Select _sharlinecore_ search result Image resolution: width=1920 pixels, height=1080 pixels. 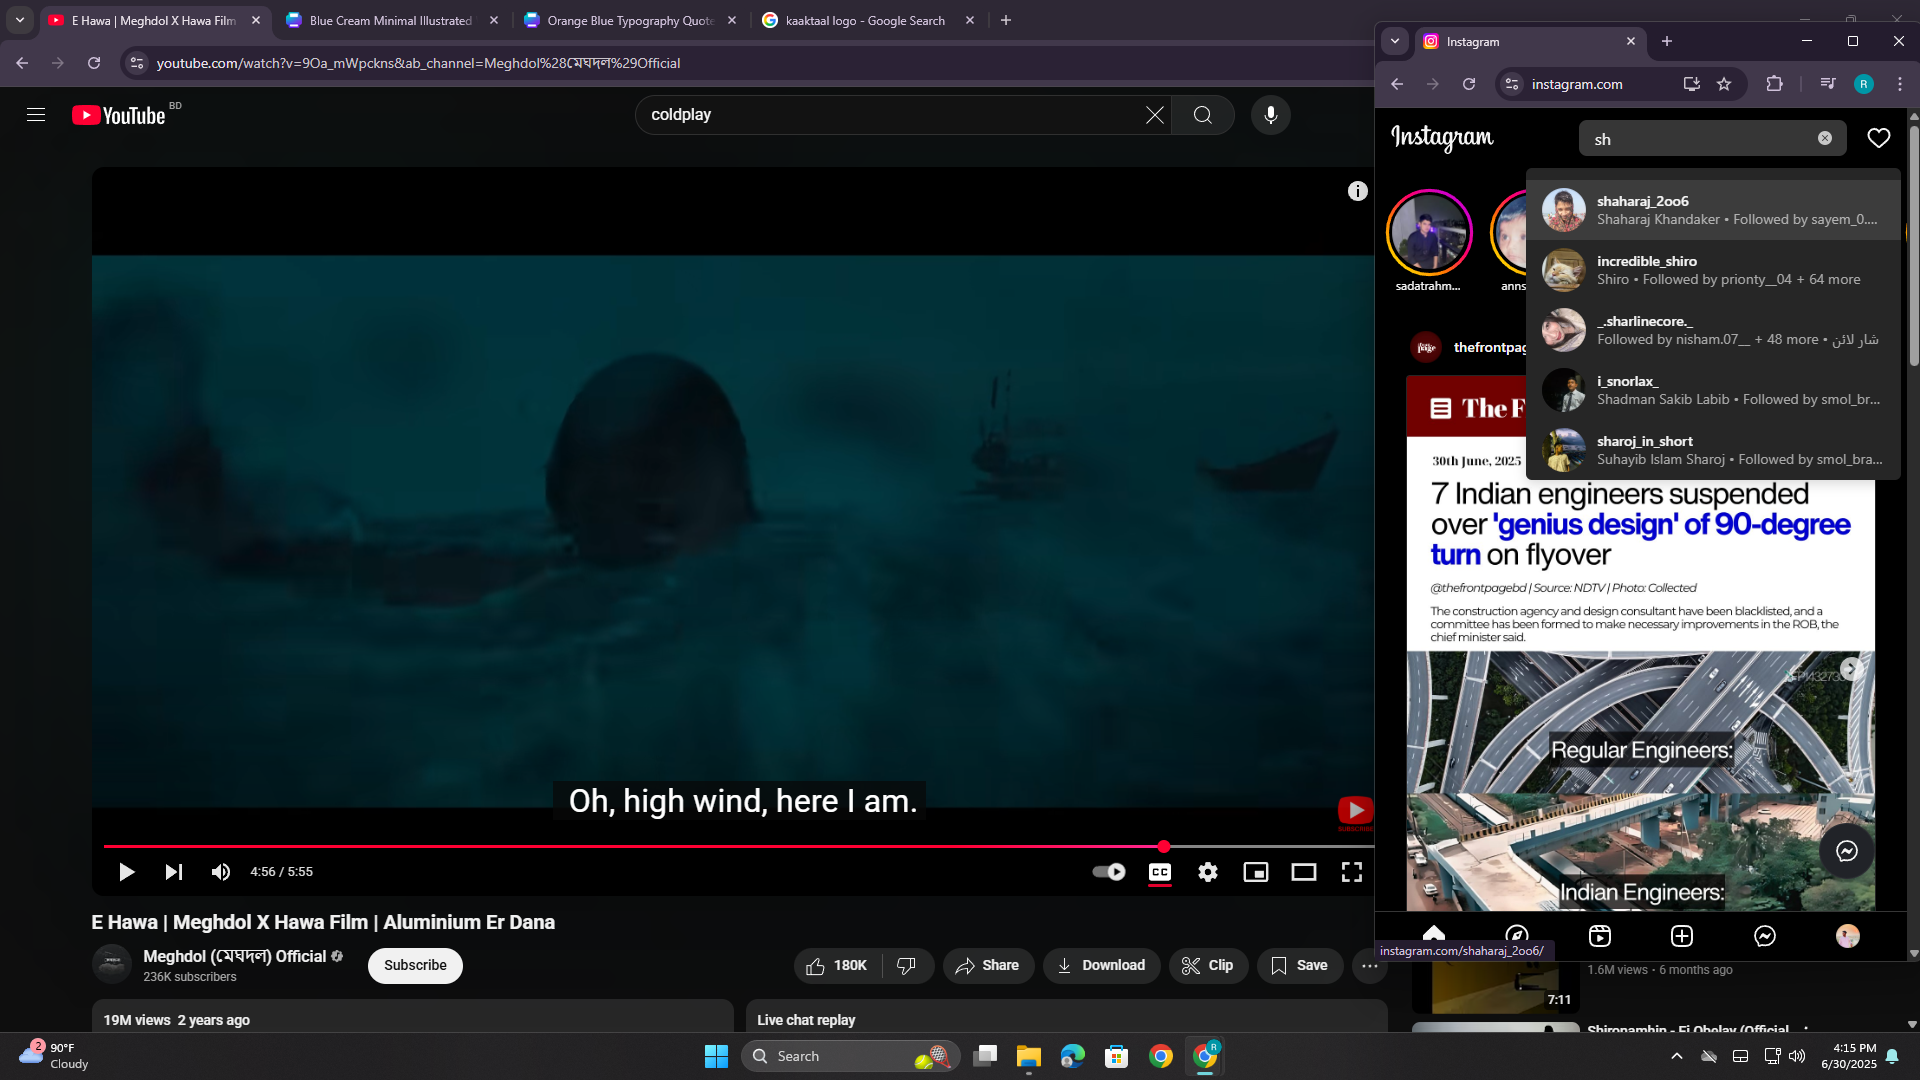pyautogui.click(x=1713, y=330)
